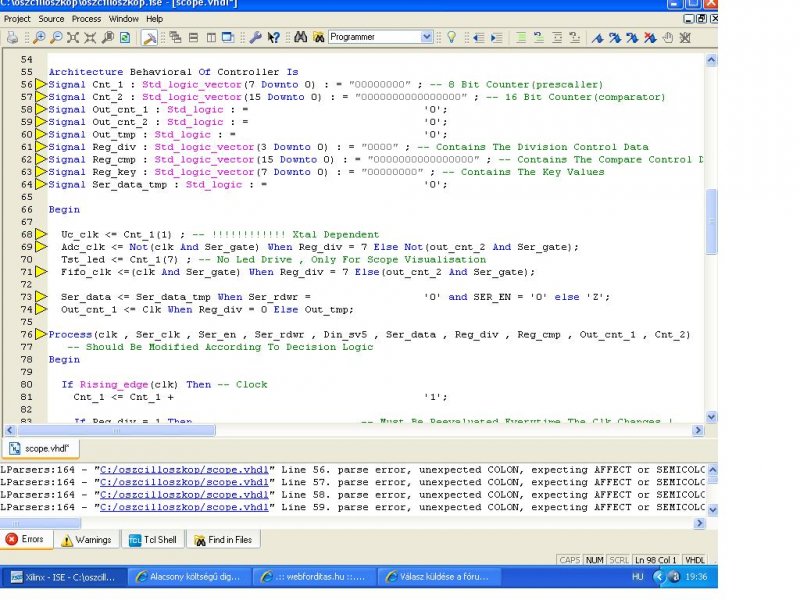Click the Next Bookmark icon
800x600 pixels.
point(615,37)
